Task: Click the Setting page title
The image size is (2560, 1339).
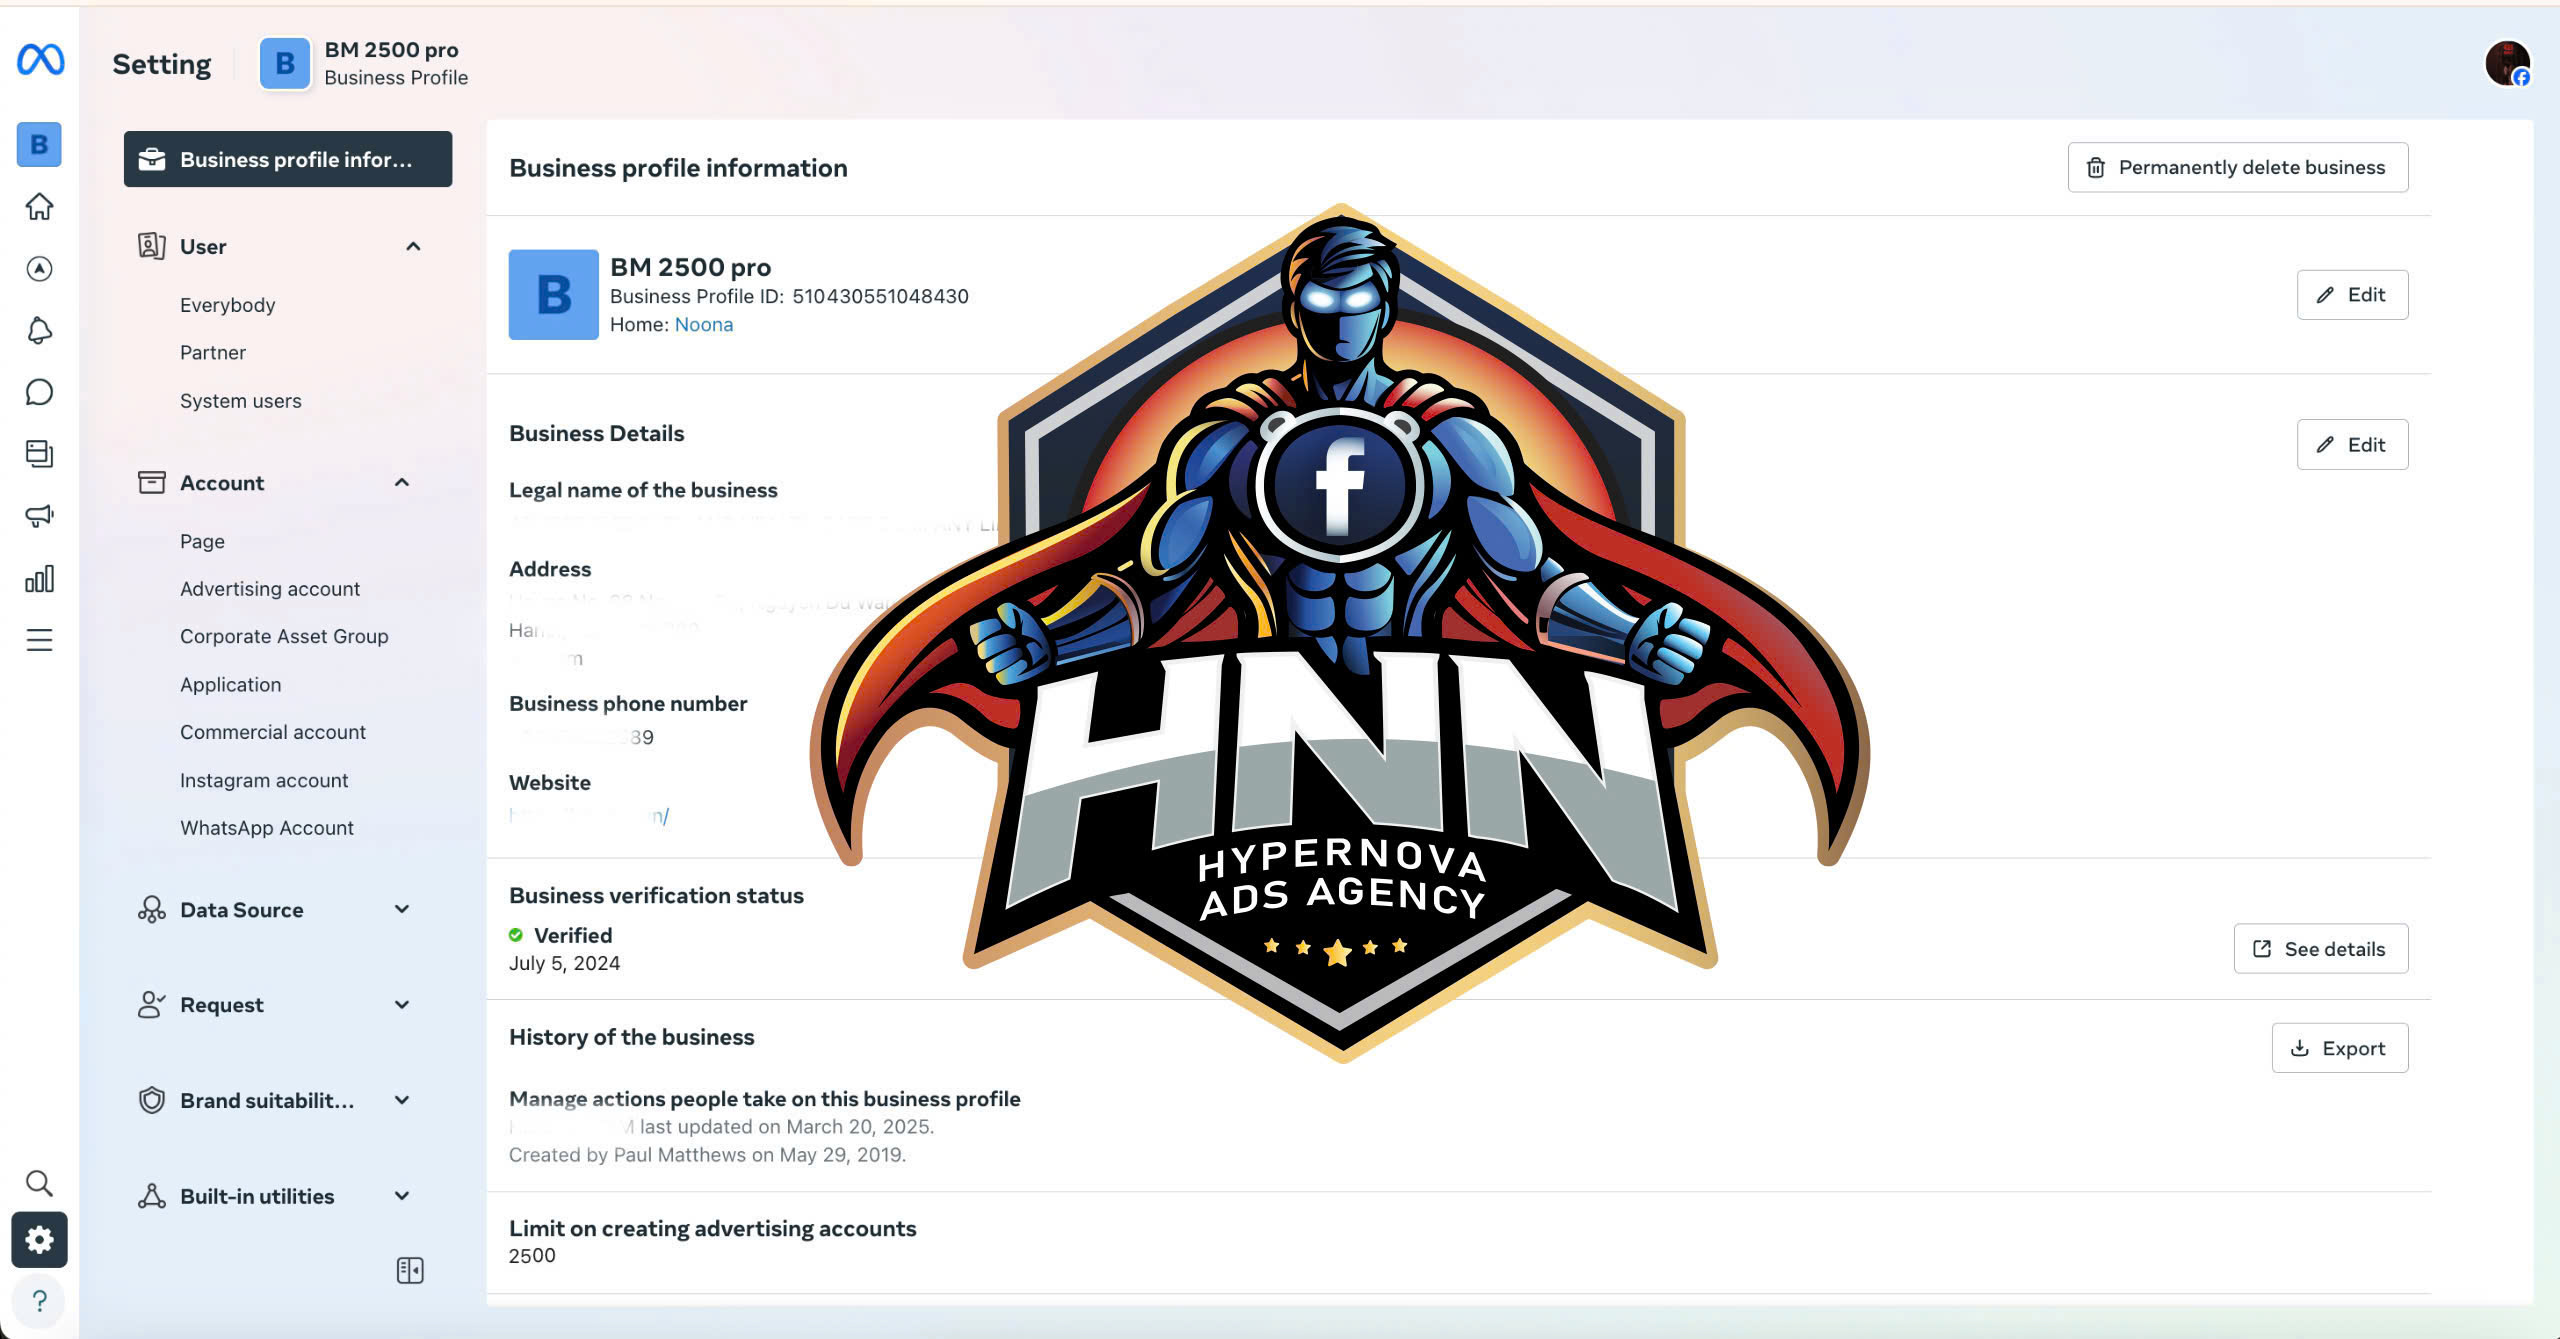Action: point(162,64)
